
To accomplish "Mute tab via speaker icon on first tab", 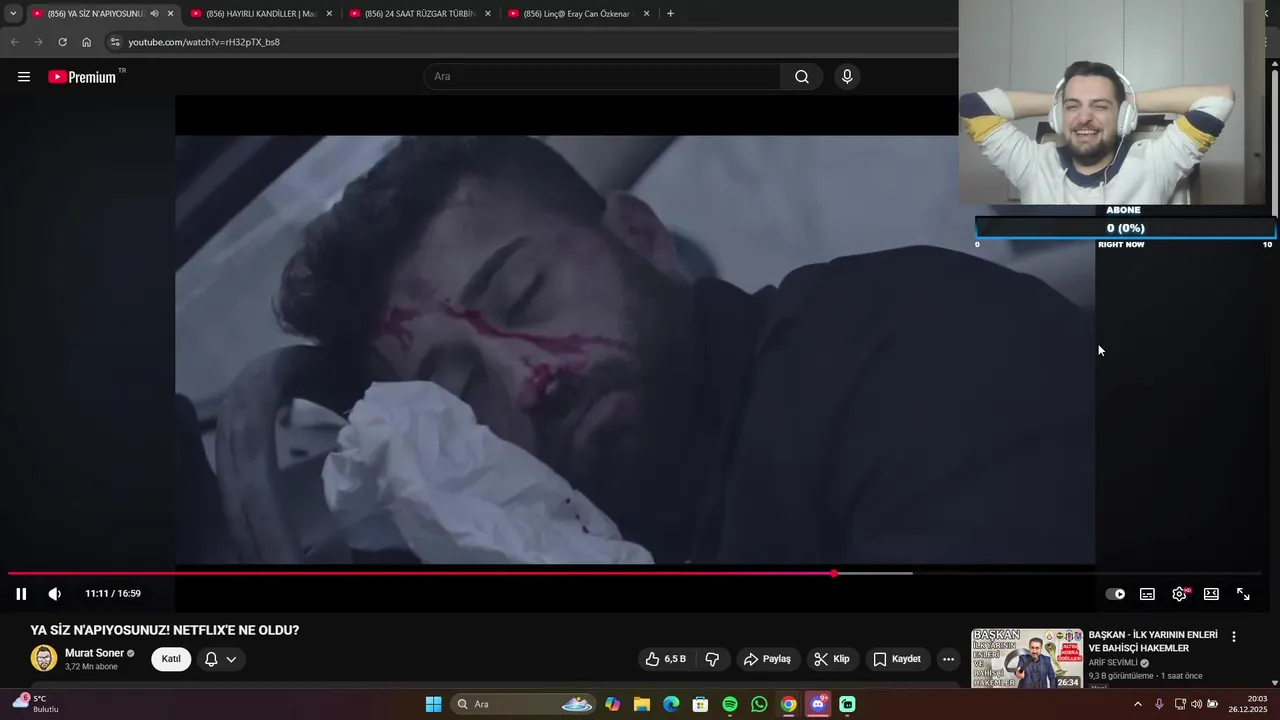I will 154,14.
